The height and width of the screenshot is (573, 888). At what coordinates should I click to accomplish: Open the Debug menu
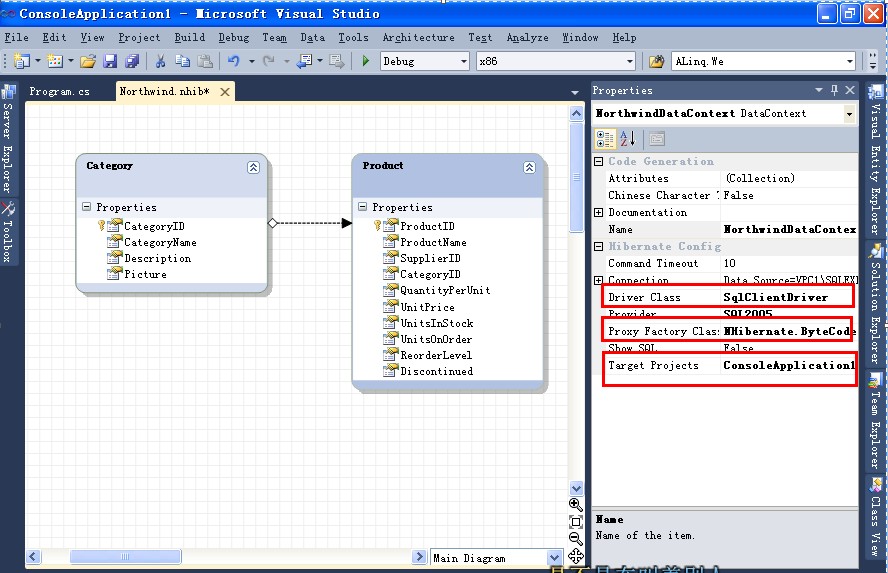pos(234,37)
